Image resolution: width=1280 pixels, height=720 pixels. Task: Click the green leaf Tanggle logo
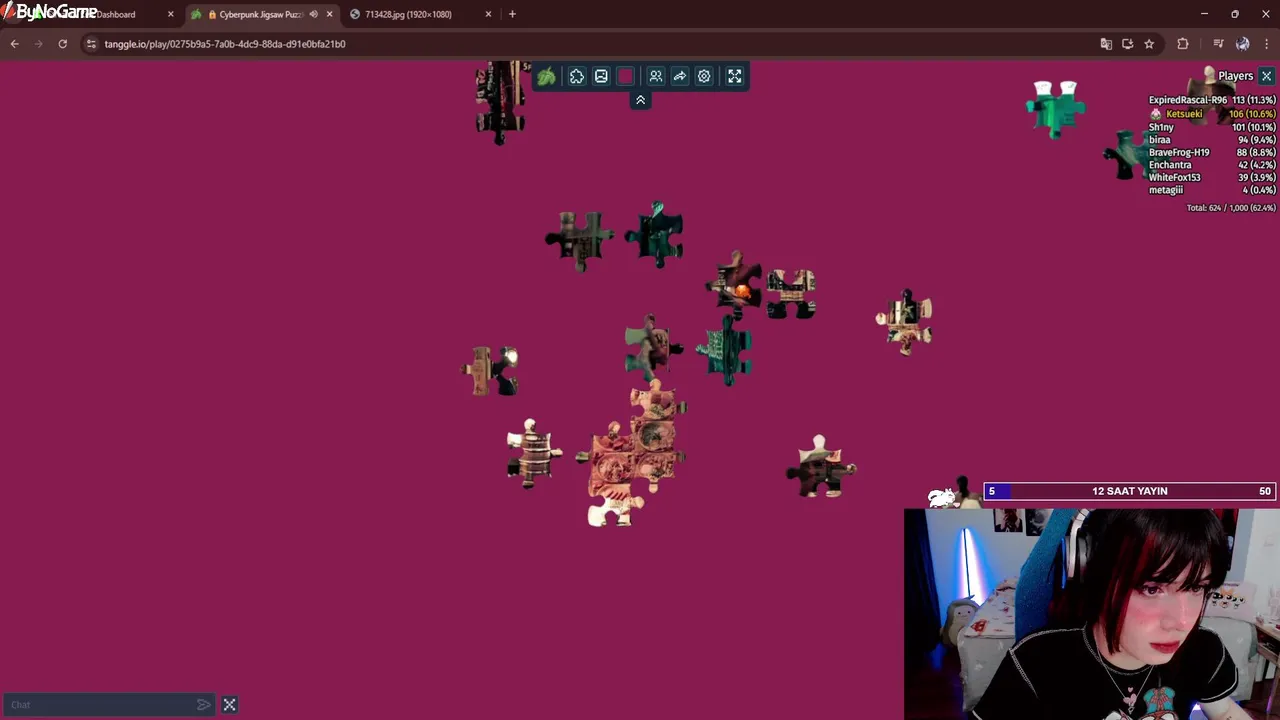pyautogui.click(x=546, y=76)
